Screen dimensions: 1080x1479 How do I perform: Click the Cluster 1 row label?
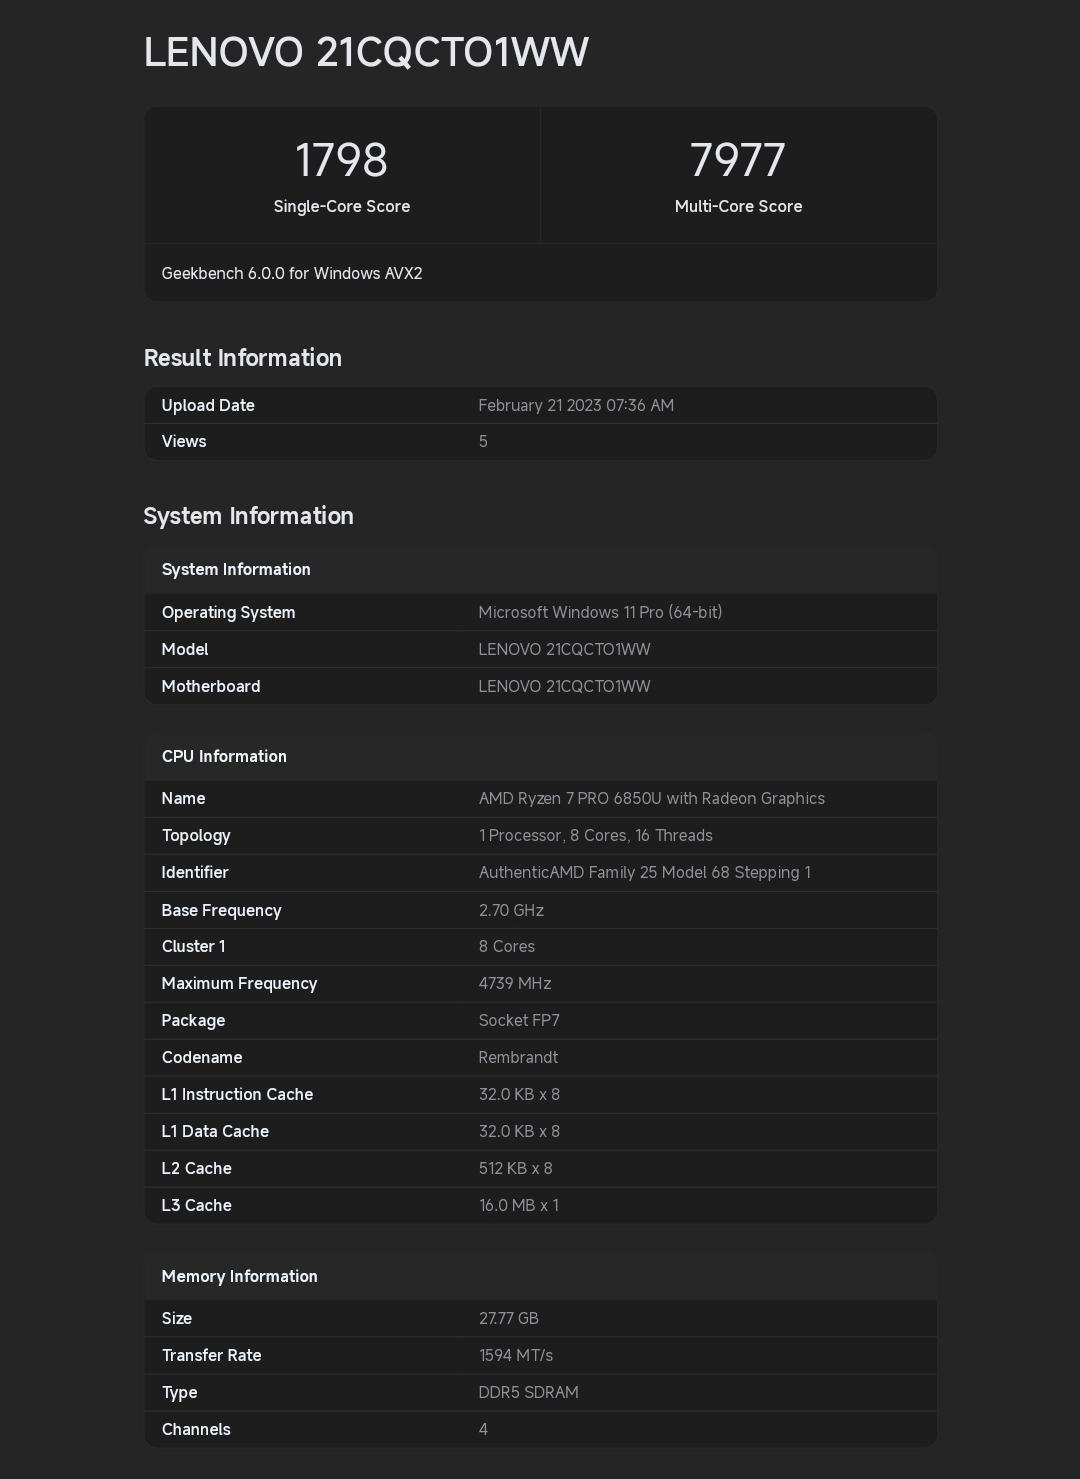tap(193, 946)
